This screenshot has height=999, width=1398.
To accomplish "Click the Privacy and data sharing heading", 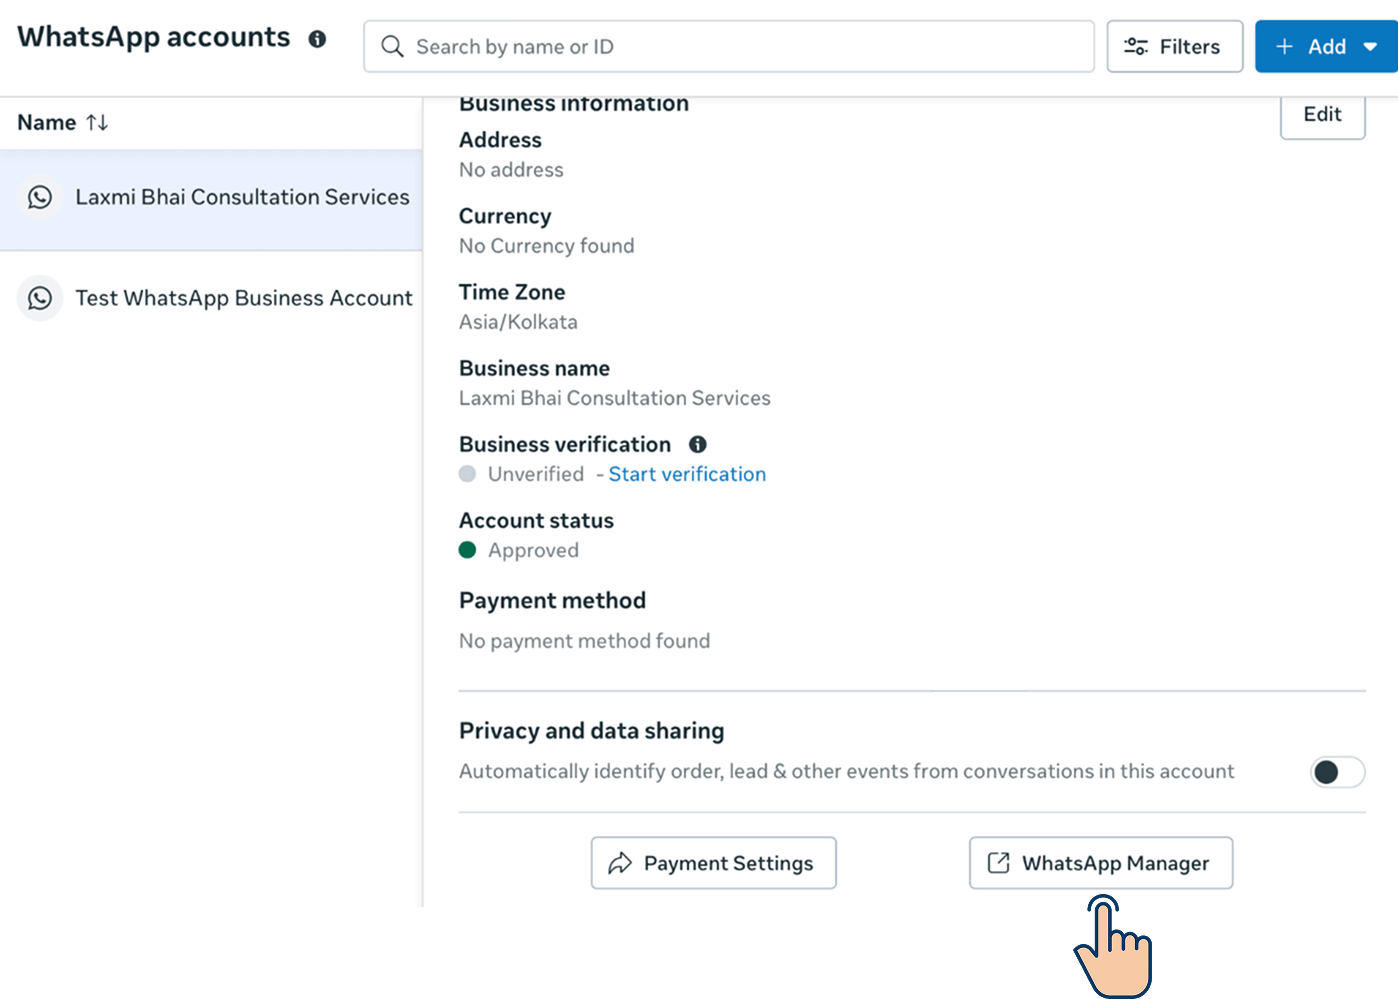I will pyautogui.click(x=591, y=731).
